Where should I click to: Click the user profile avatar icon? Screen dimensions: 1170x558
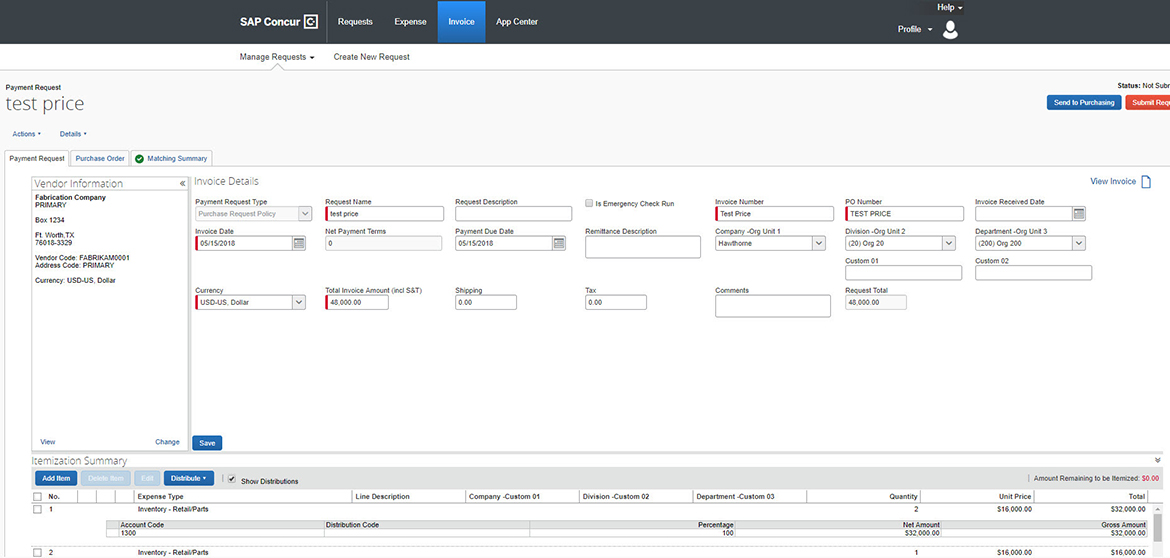950,30
